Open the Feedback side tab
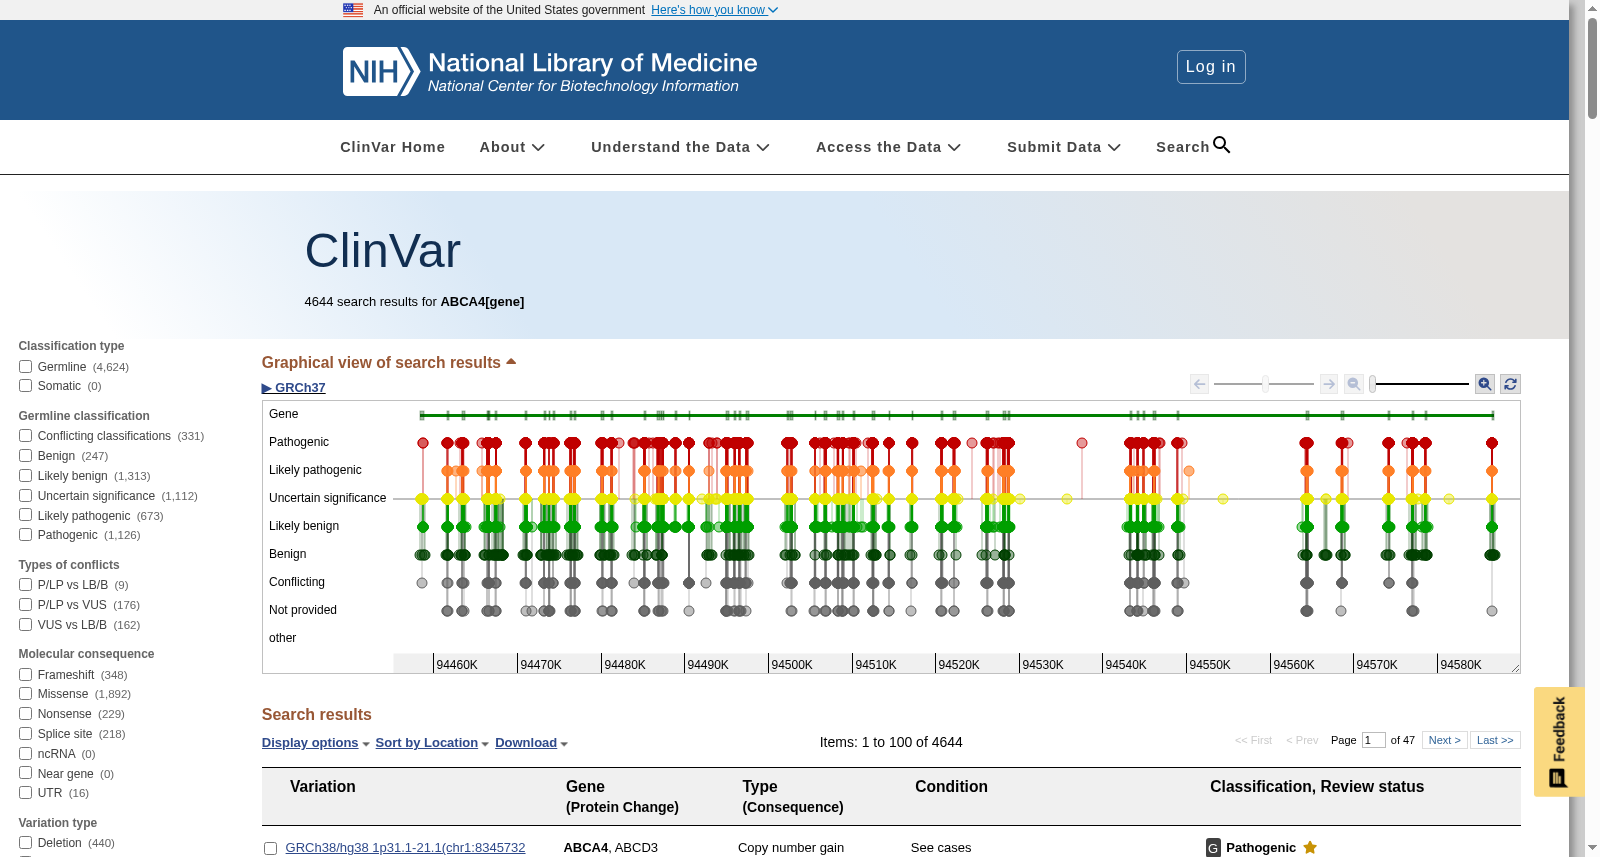1600x857 pixels. tap(1558, 742)
